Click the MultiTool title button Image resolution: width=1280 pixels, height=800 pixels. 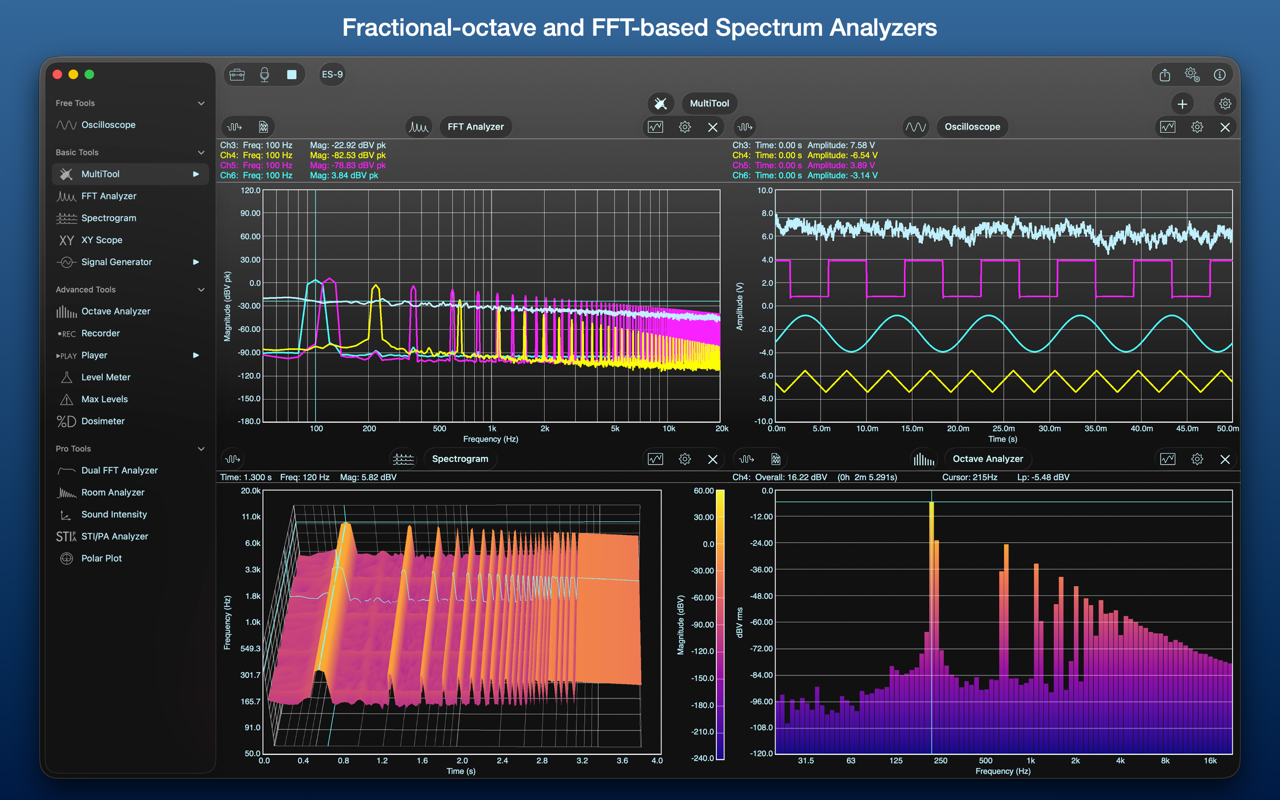pyautogui.click(x=709, y=103)
